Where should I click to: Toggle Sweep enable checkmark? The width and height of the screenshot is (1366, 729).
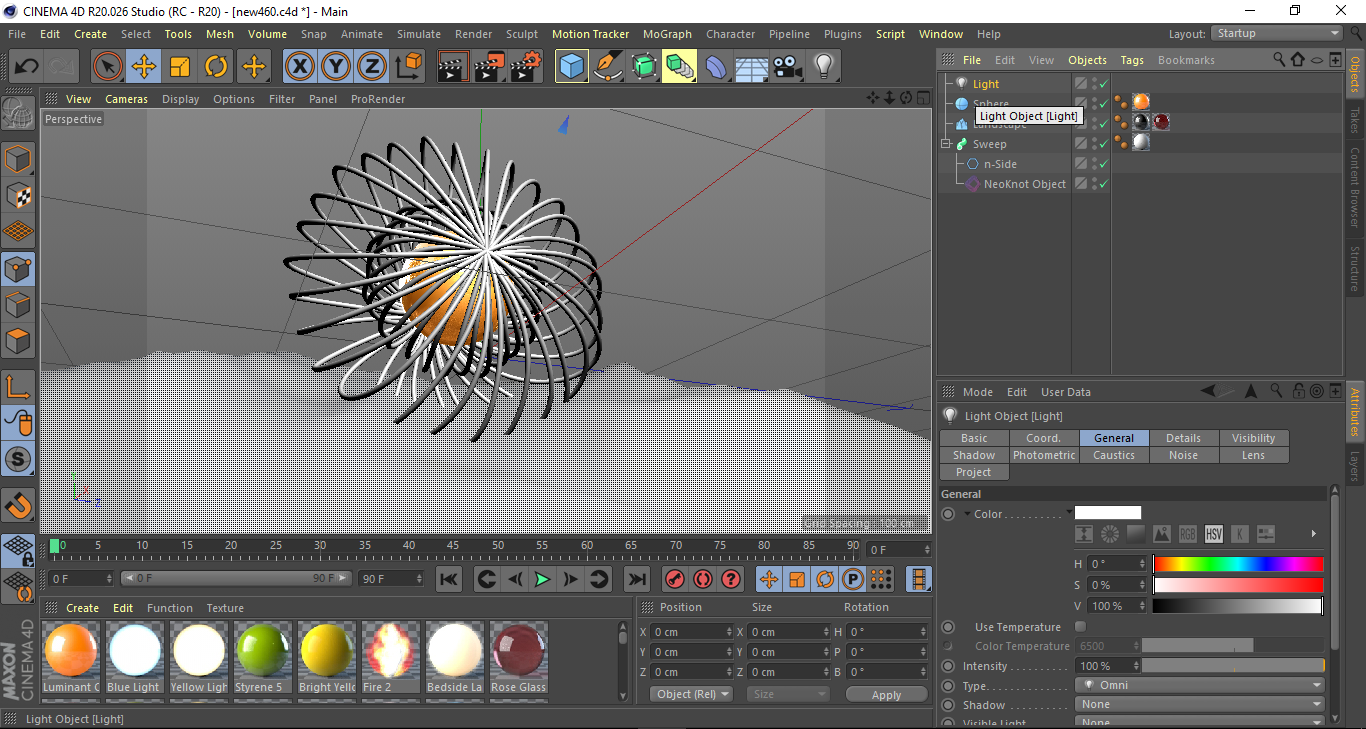coord(1104,144)
